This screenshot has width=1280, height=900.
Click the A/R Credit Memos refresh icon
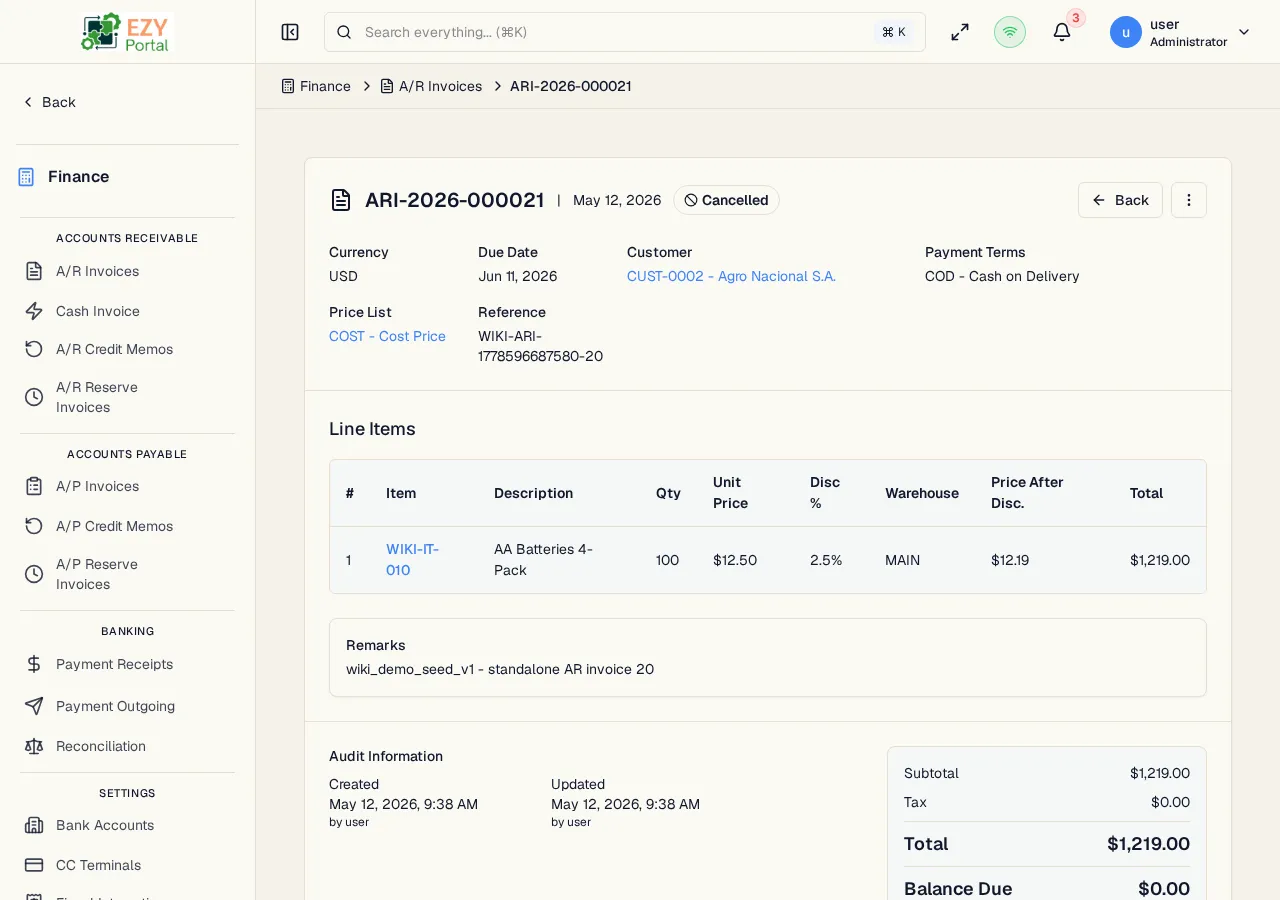34,349
